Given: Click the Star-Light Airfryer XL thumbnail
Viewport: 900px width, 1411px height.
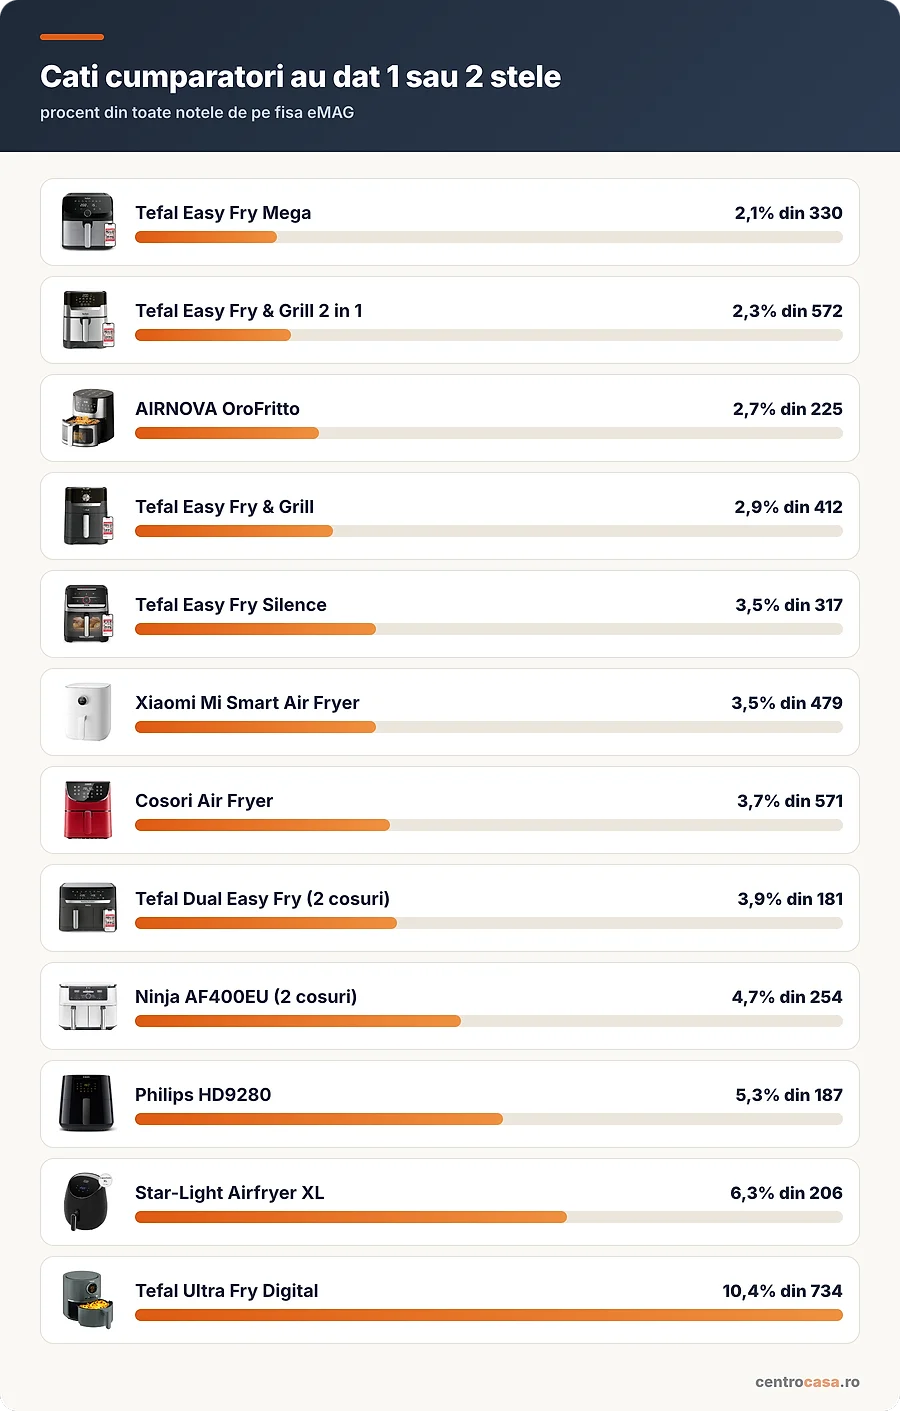Looking at the screenshot, I should 88,1202.
